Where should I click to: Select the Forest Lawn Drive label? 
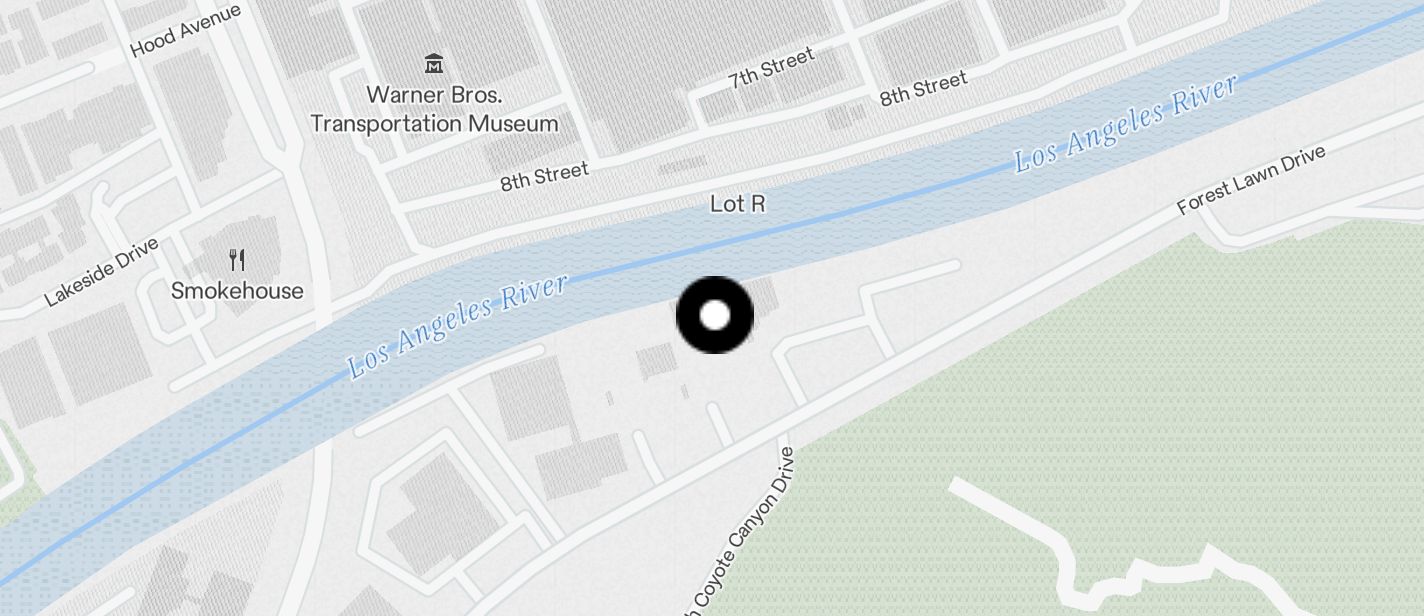(1251, 180)
